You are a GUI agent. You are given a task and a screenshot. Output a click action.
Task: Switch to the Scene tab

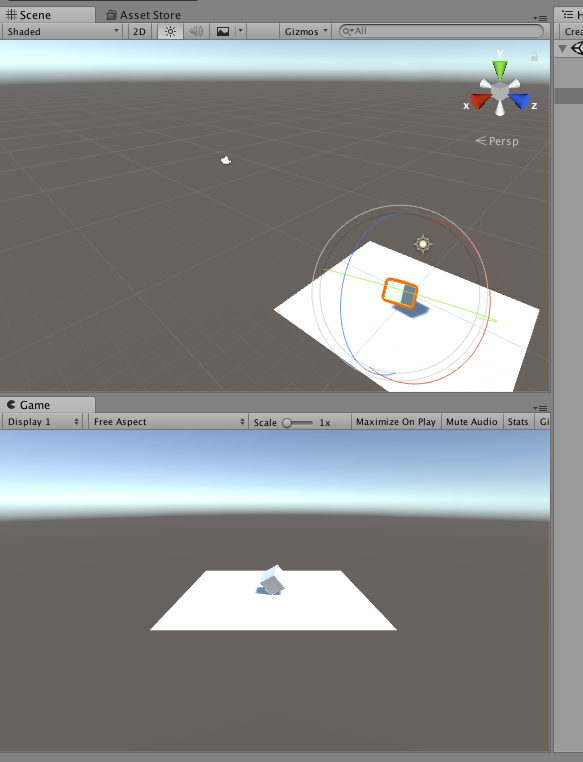47,15
